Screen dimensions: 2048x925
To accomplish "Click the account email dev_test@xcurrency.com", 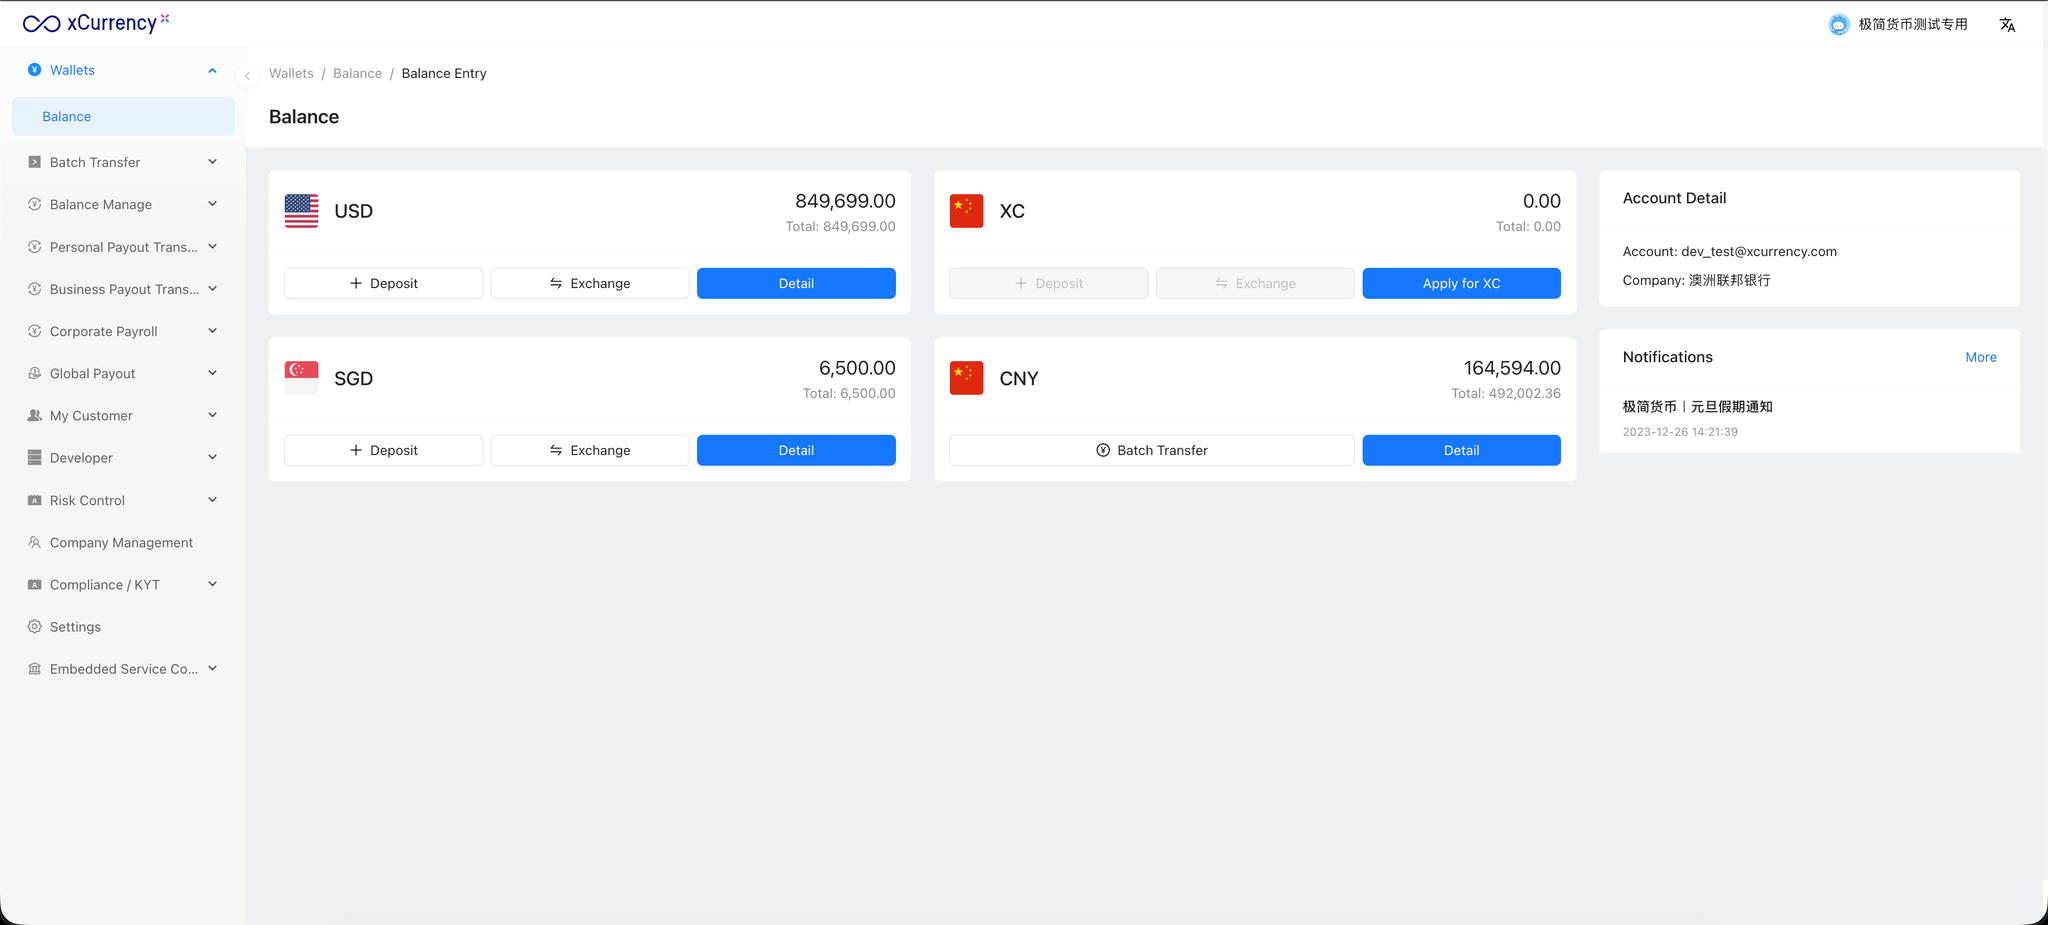I will pyautogui.click(x=1759, y=251).
